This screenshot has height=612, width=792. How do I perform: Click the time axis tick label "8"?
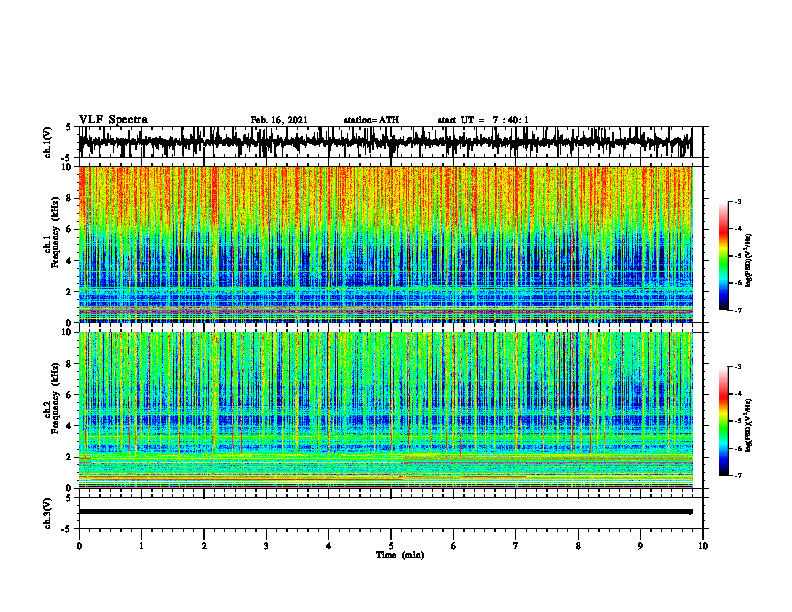[578, 546]
